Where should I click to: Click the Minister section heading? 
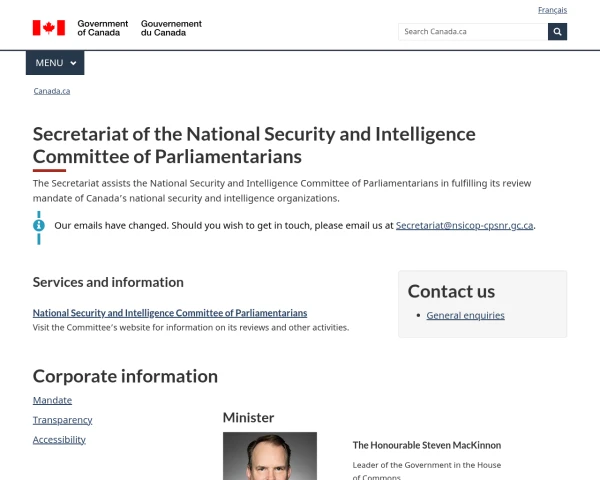(248, 417)
